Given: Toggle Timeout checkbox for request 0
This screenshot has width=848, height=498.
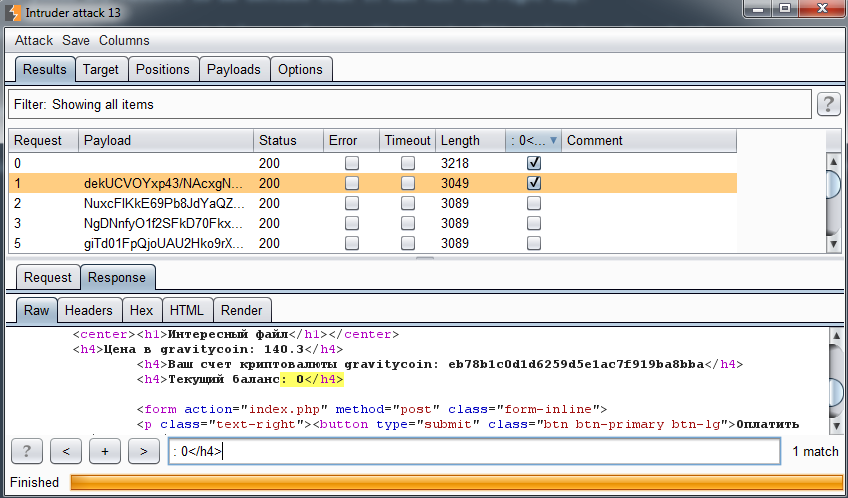Looking at the screenshot, I should point(408,163).
